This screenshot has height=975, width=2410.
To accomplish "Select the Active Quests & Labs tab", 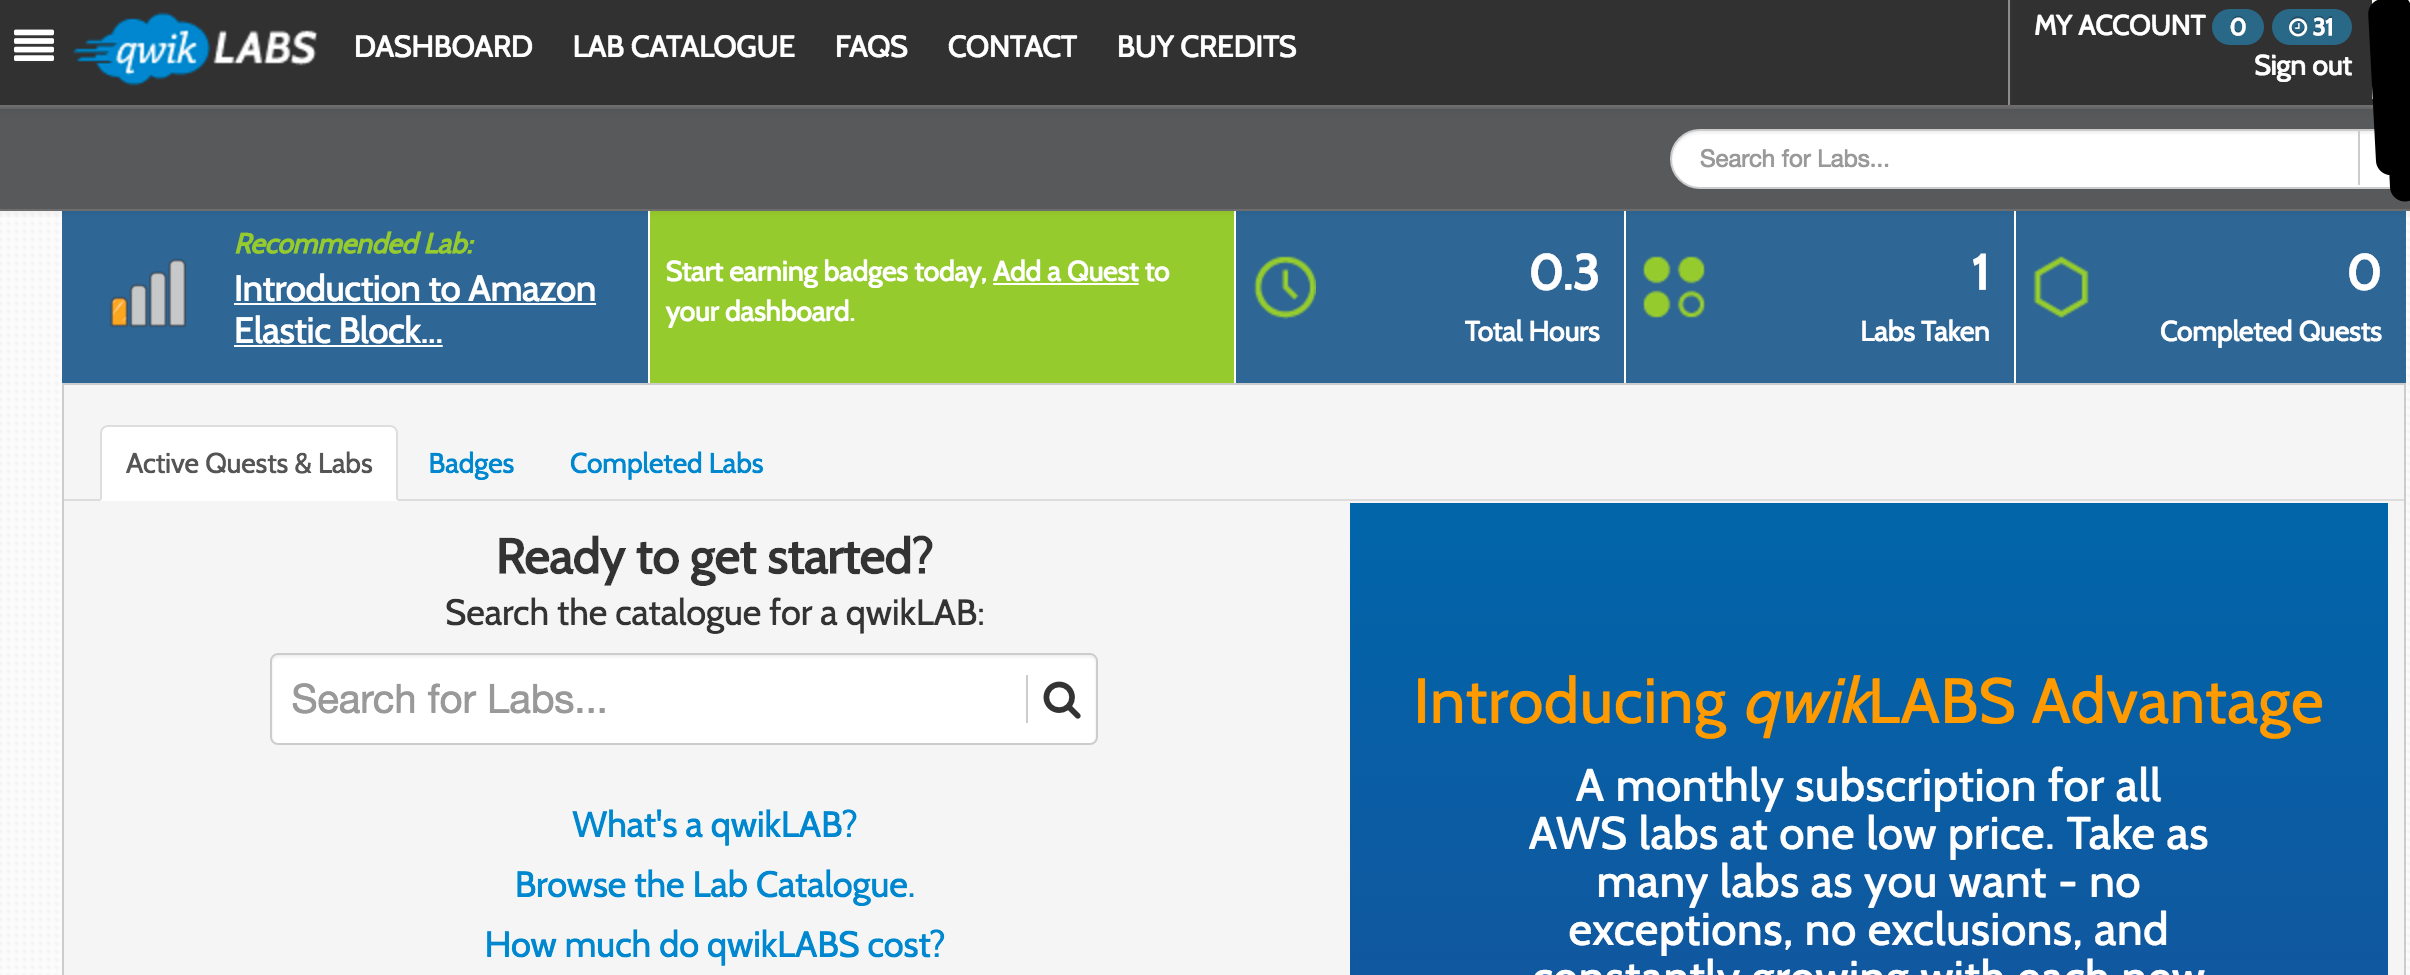I will point(249,464).
